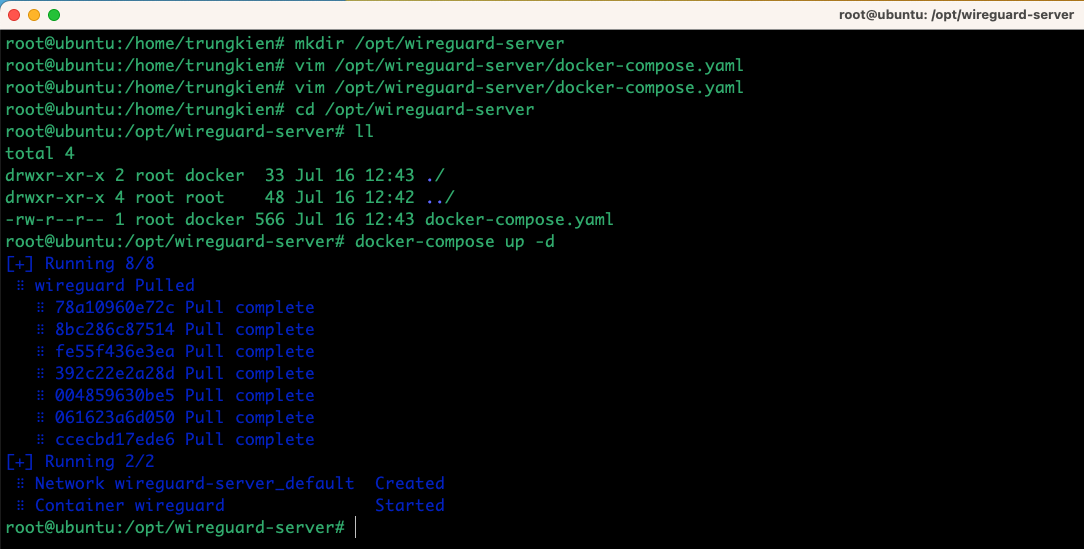1084x549 pixels.
Task: Click the layer hash fe55f436e3ea
Action: tap(115, 351)
